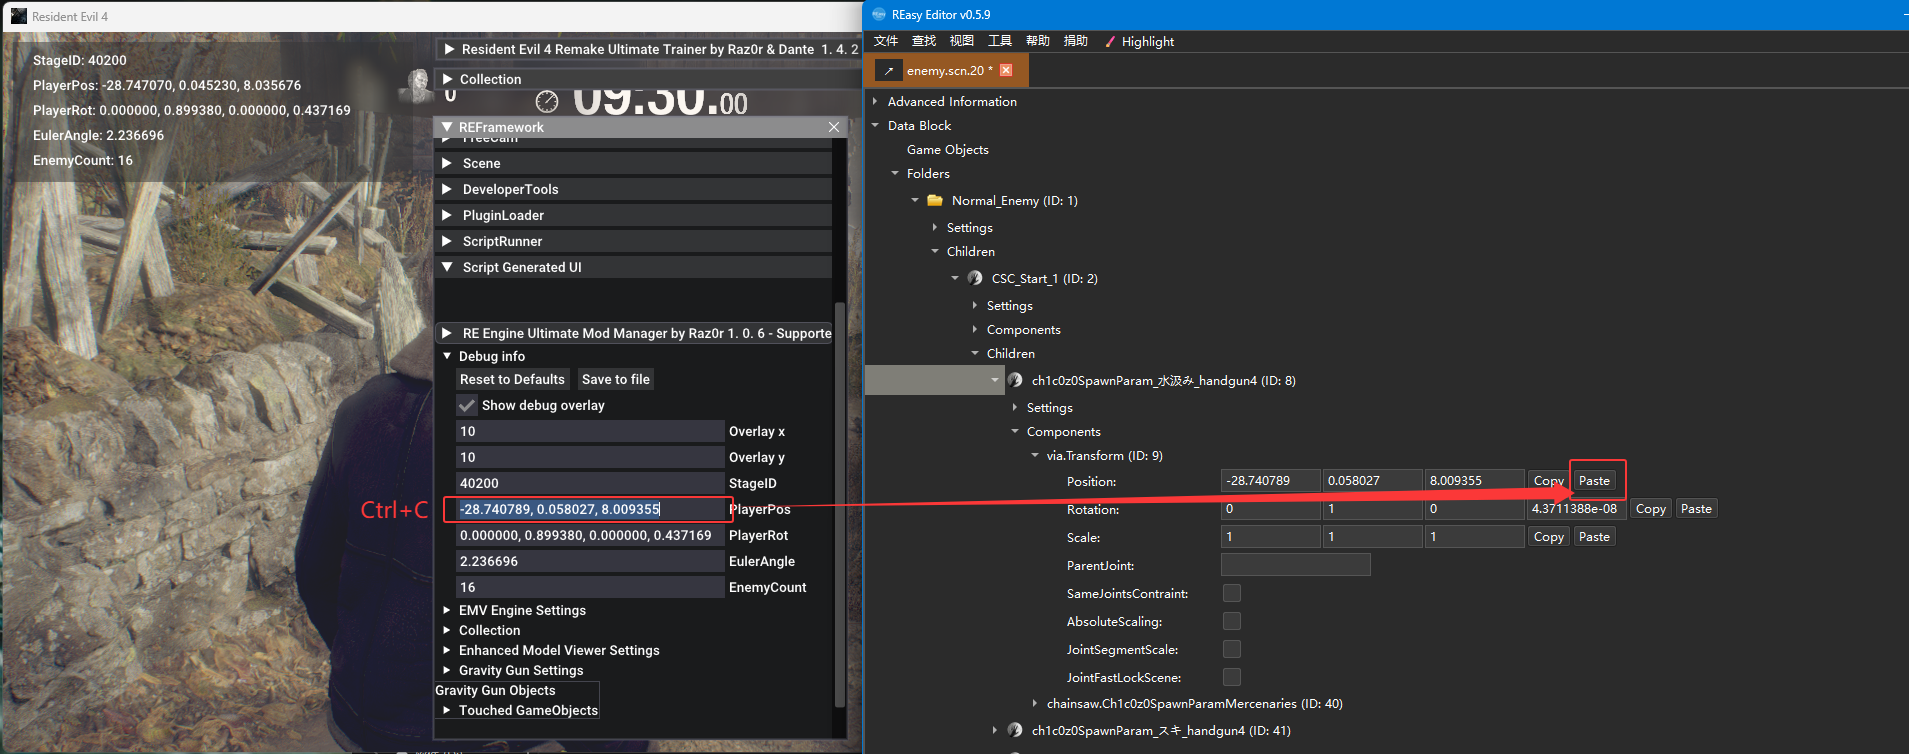Collapse via.Transform component
This screenshot has width=1909, height=754.
pos(1035,455)
